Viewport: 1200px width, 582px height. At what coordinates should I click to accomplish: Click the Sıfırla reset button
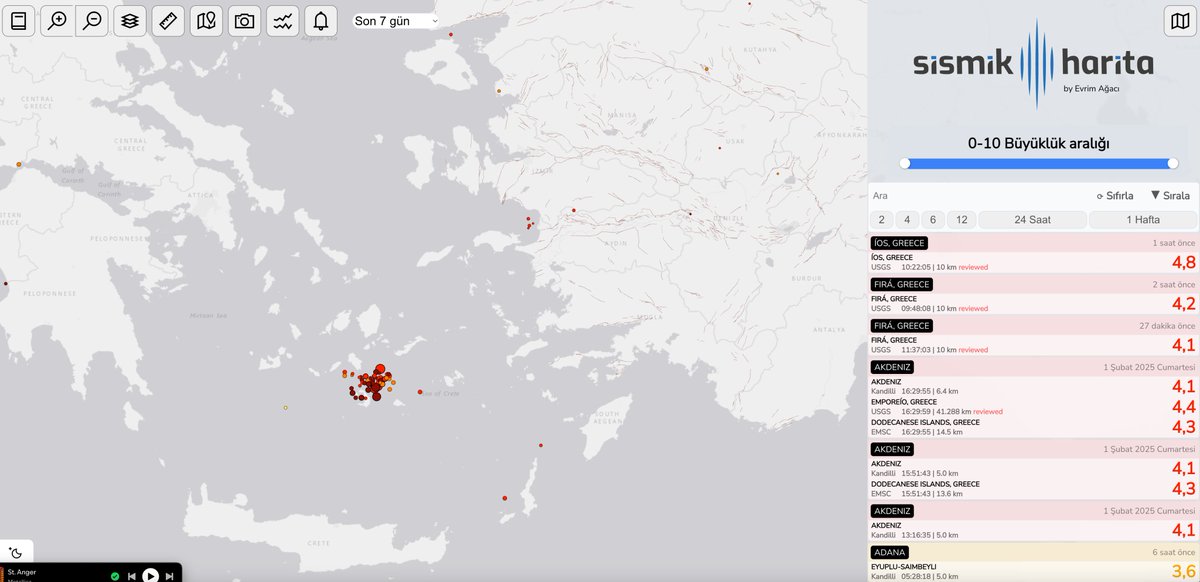coord(1115,196)
